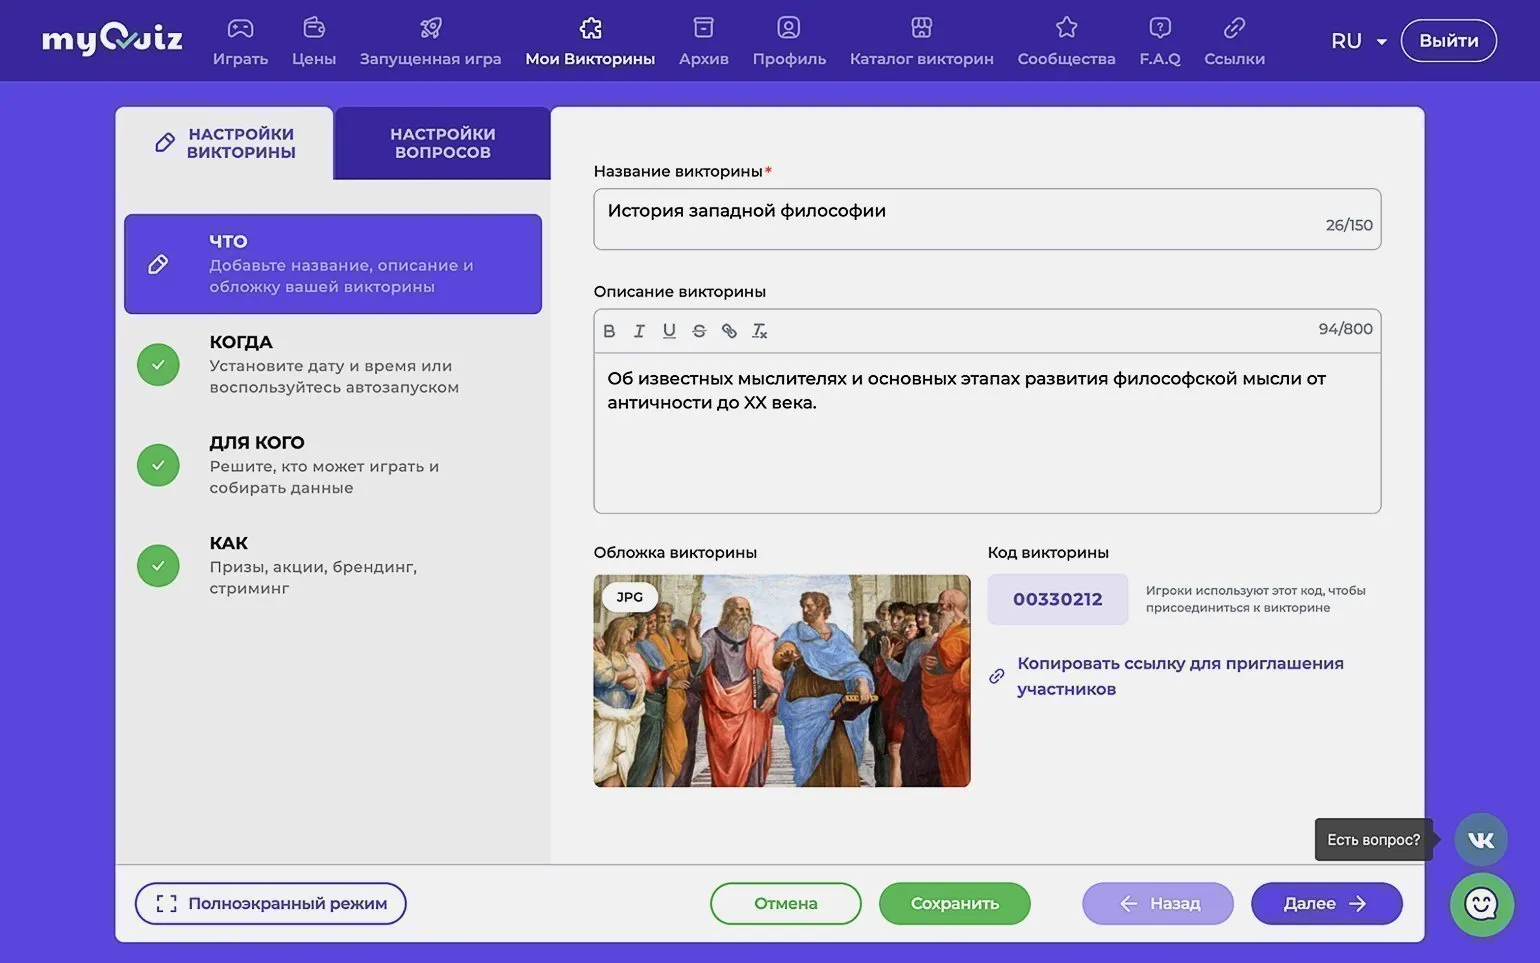
Task: Click the quiz cover image thumbnail
Action: (x=781, y=681)
